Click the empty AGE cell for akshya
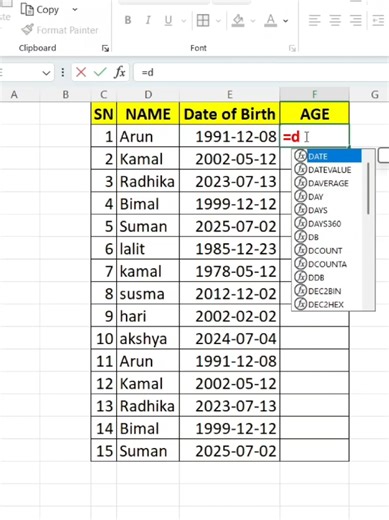 coord(315,339)
